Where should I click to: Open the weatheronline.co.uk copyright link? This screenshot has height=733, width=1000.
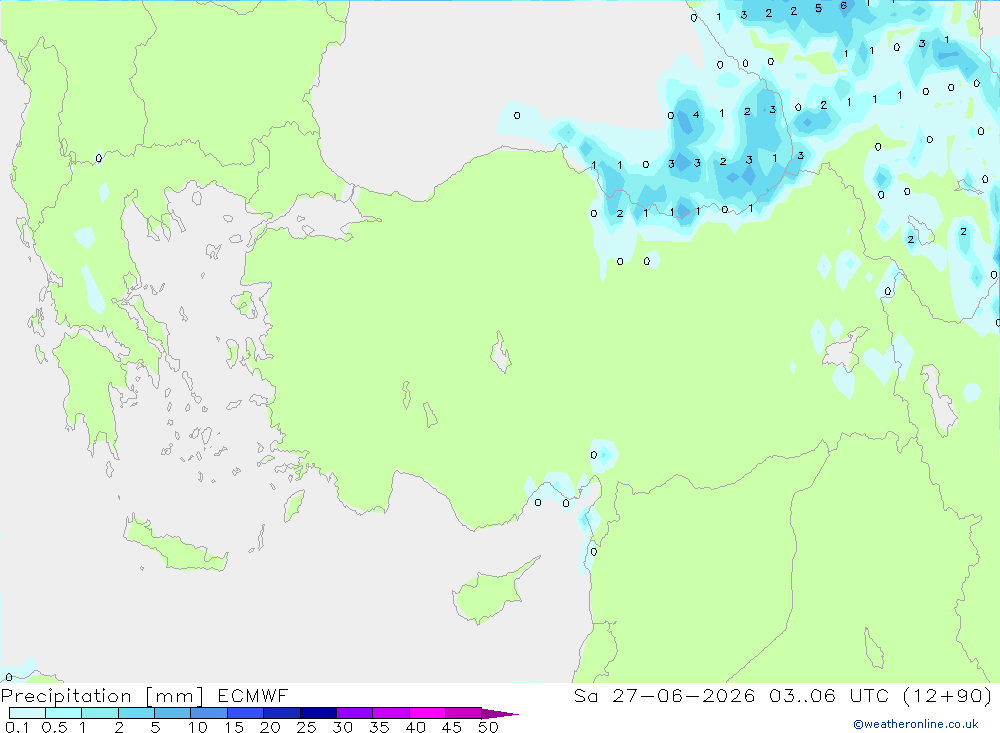click(915, 724)
